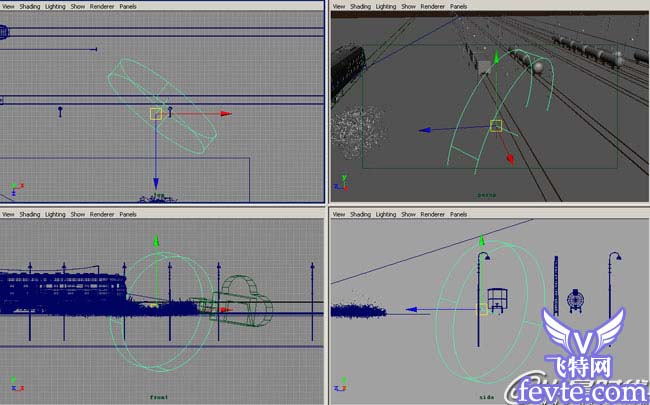This screenshot has height=405, width=650.
Task: Open Show menu in side viewport panel
Action: tap(408, 214)
